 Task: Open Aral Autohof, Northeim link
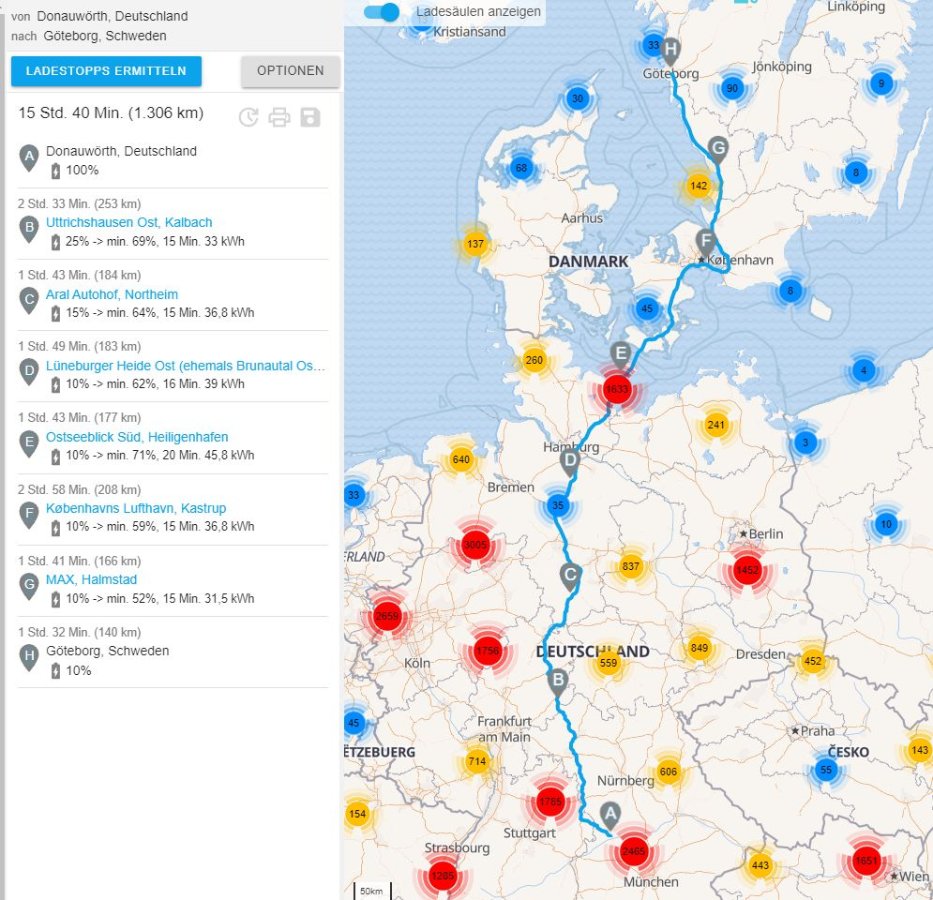pos(112,294)
